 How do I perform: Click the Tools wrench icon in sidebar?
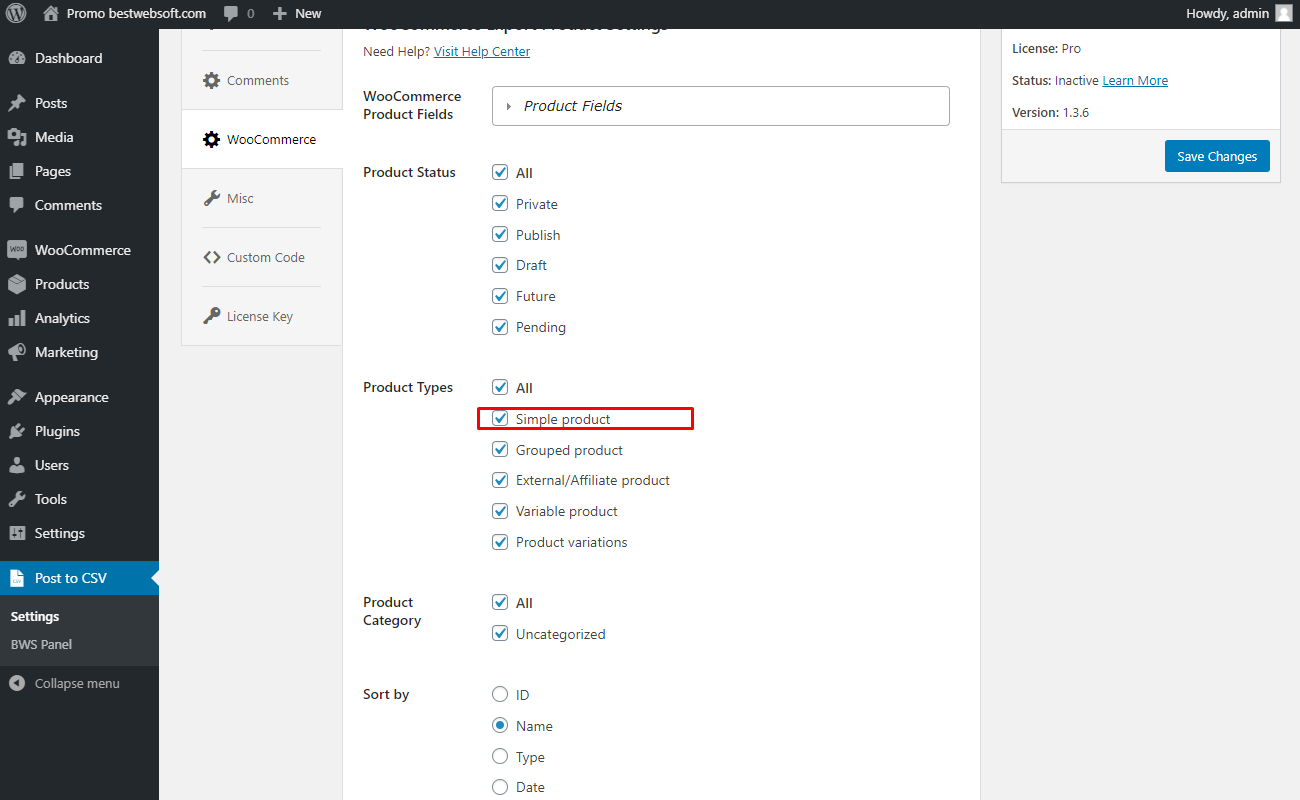[17, 499]
